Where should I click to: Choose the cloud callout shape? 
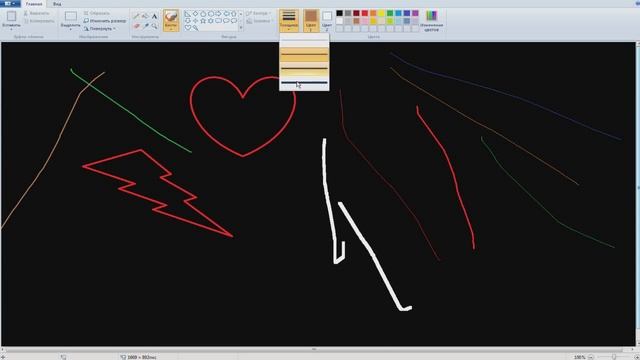coord(234,21)
